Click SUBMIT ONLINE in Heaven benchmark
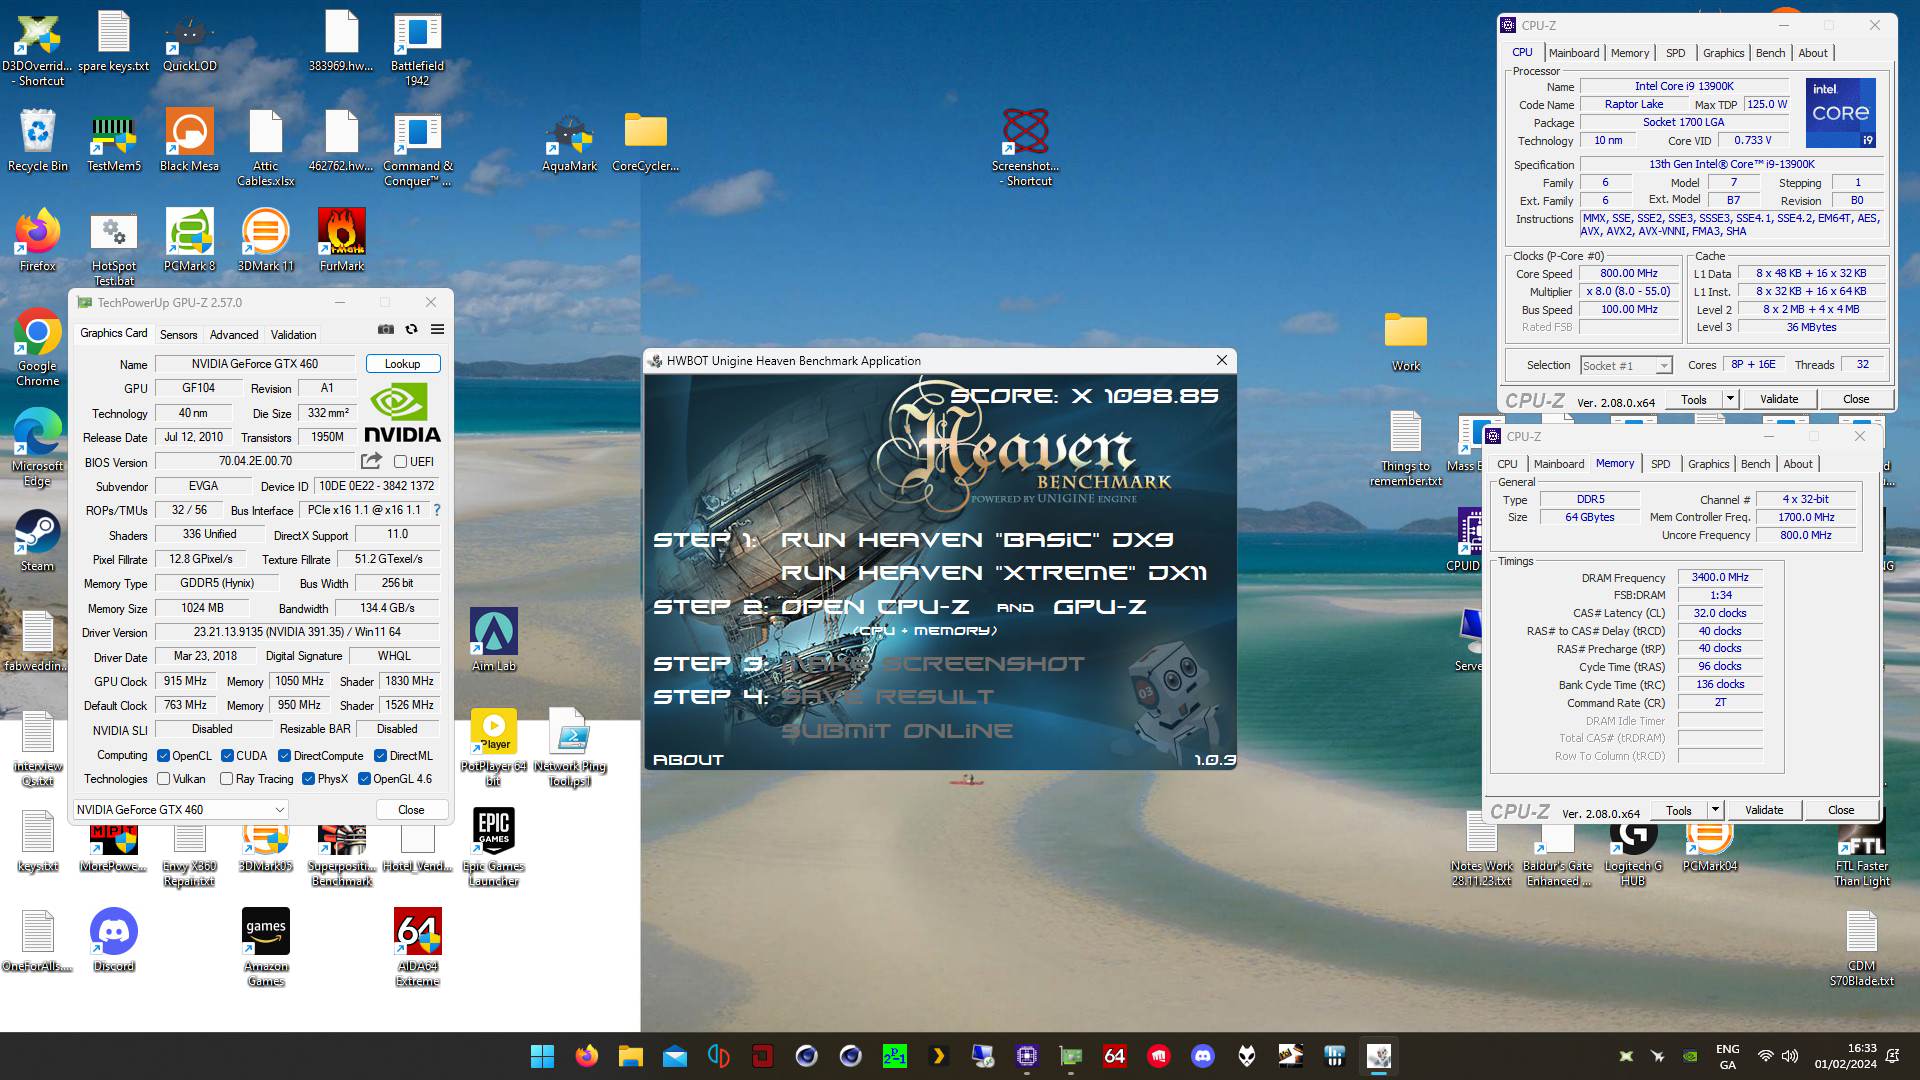 [897, 731]
